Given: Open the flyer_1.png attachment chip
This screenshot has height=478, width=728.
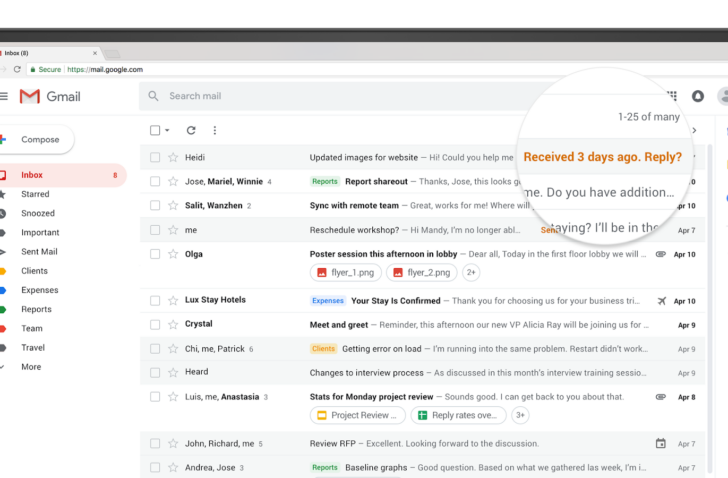Looking at the screenshot, I should pyautogui.click(x=345, y=272).
